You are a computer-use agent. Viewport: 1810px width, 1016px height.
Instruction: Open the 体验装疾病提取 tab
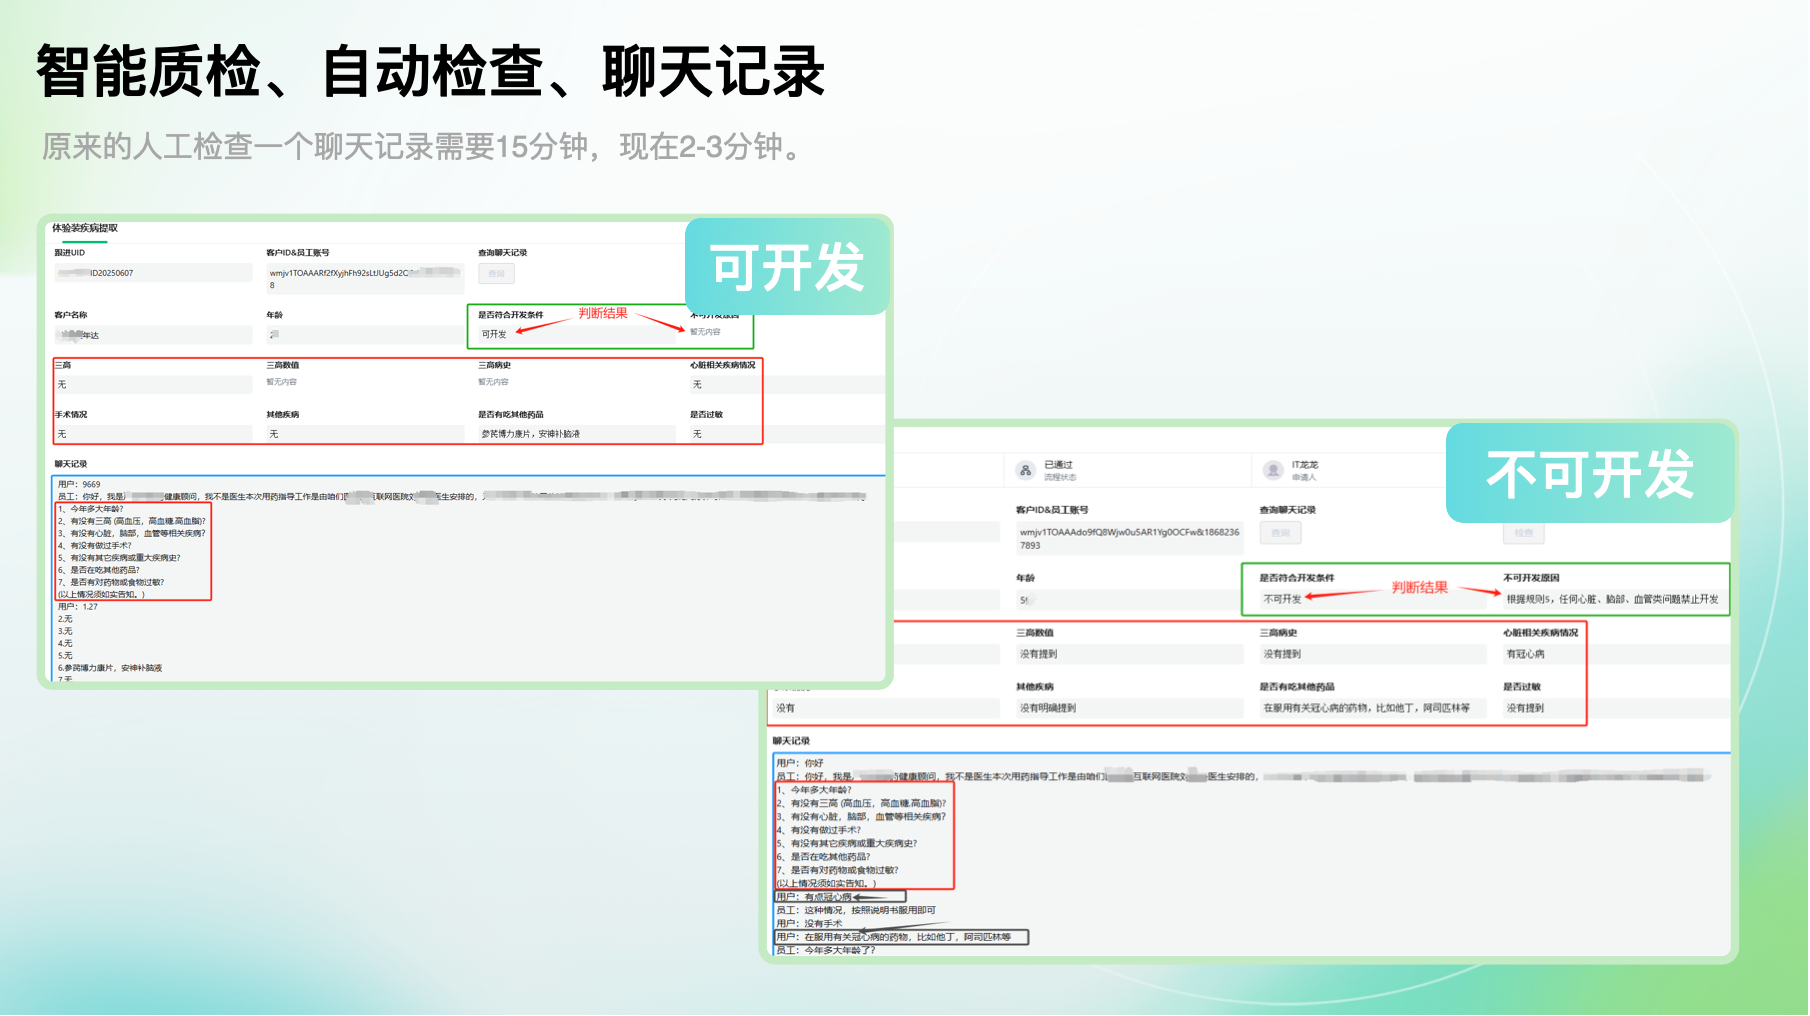coord(85,228)
